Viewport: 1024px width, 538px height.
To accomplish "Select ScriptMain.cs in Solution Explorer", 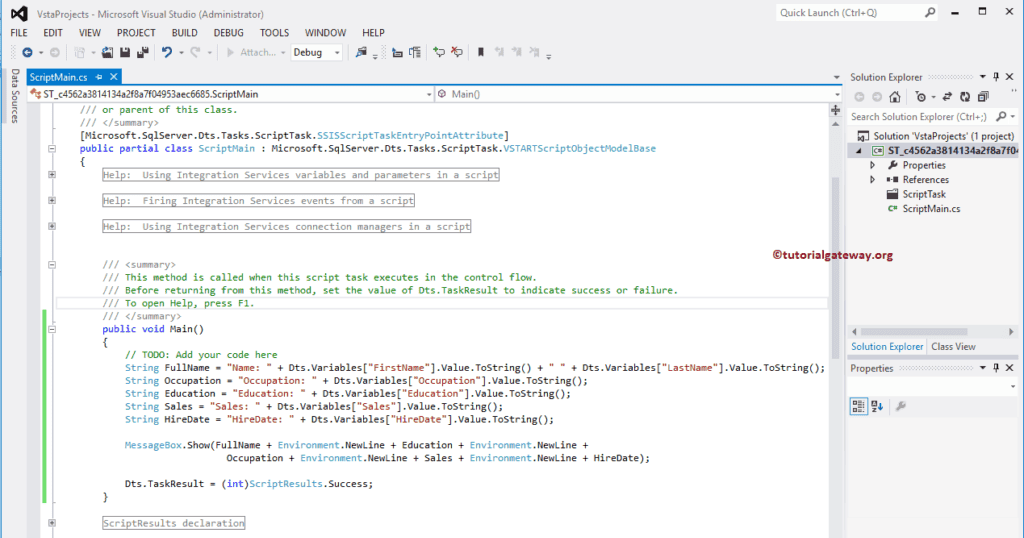I will click(931, 209).
